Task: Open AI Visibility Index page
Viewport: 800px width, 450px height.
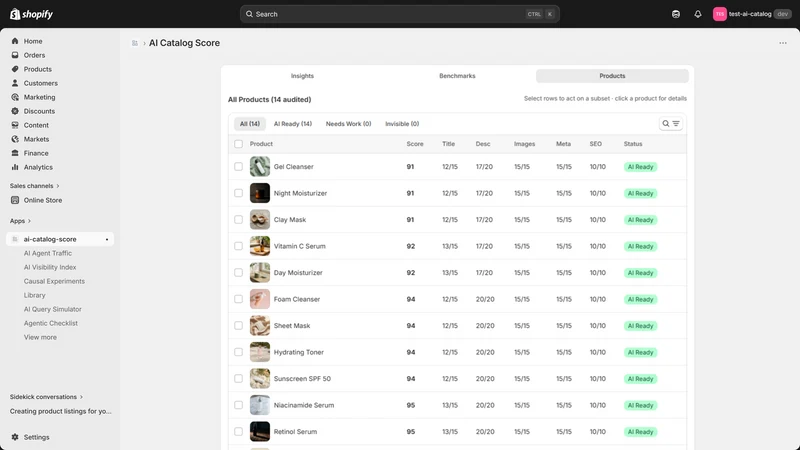Action: (50, 267)
